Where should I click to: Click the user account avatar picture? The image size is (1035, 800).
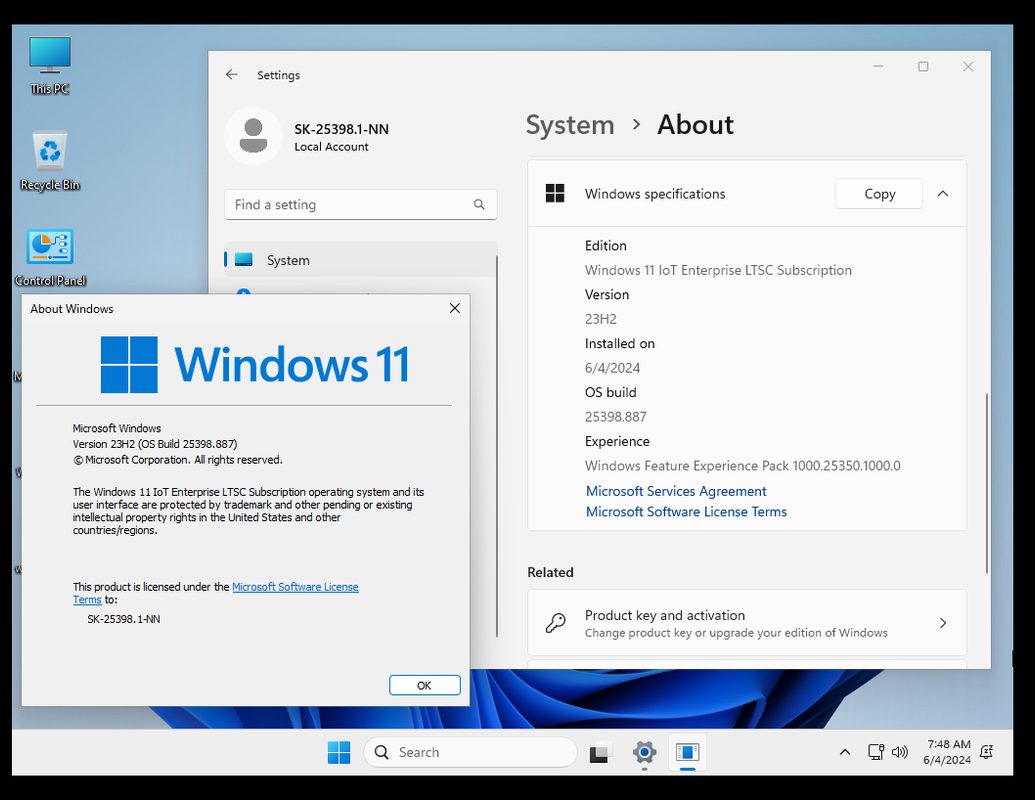253,136
